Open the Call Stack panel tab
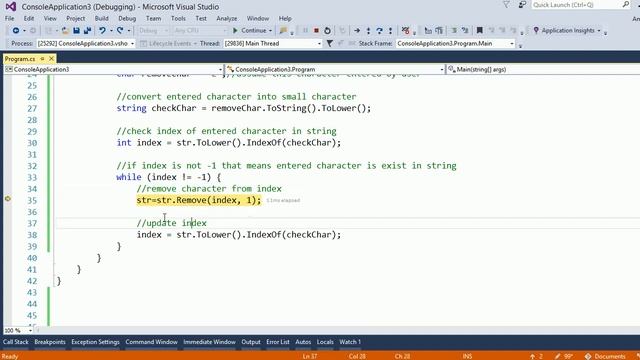 pos(16,342)
